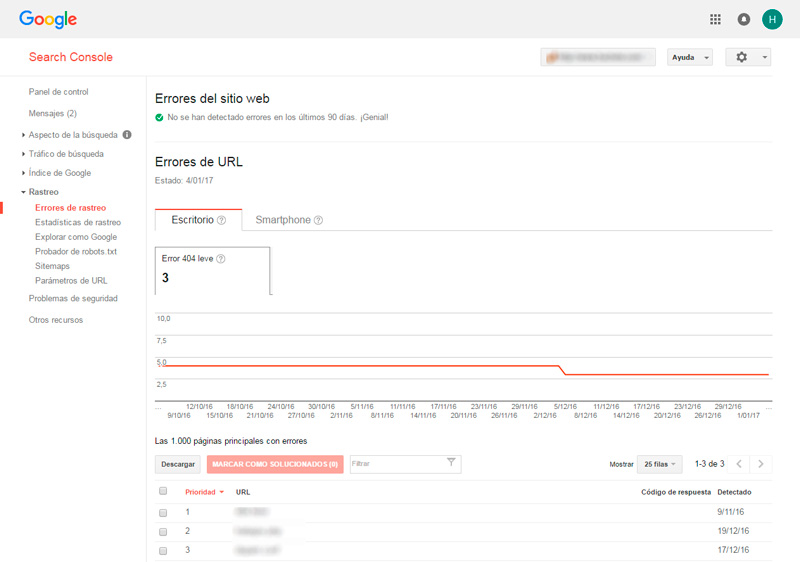Open the Google apps grid icon
The width and height of the screenshot is (800, 562).
point(715,19)
